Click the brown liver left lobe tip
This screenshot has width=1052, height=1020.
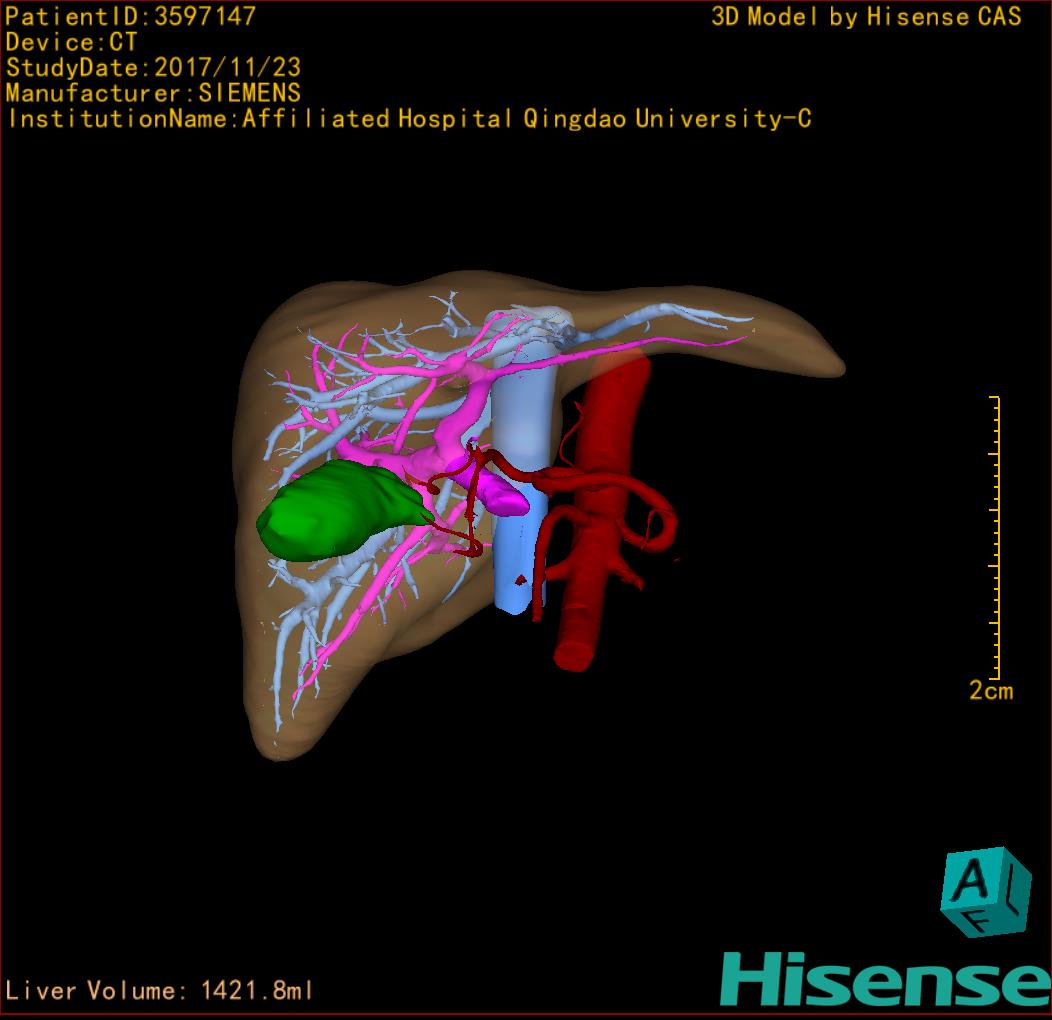815,356
